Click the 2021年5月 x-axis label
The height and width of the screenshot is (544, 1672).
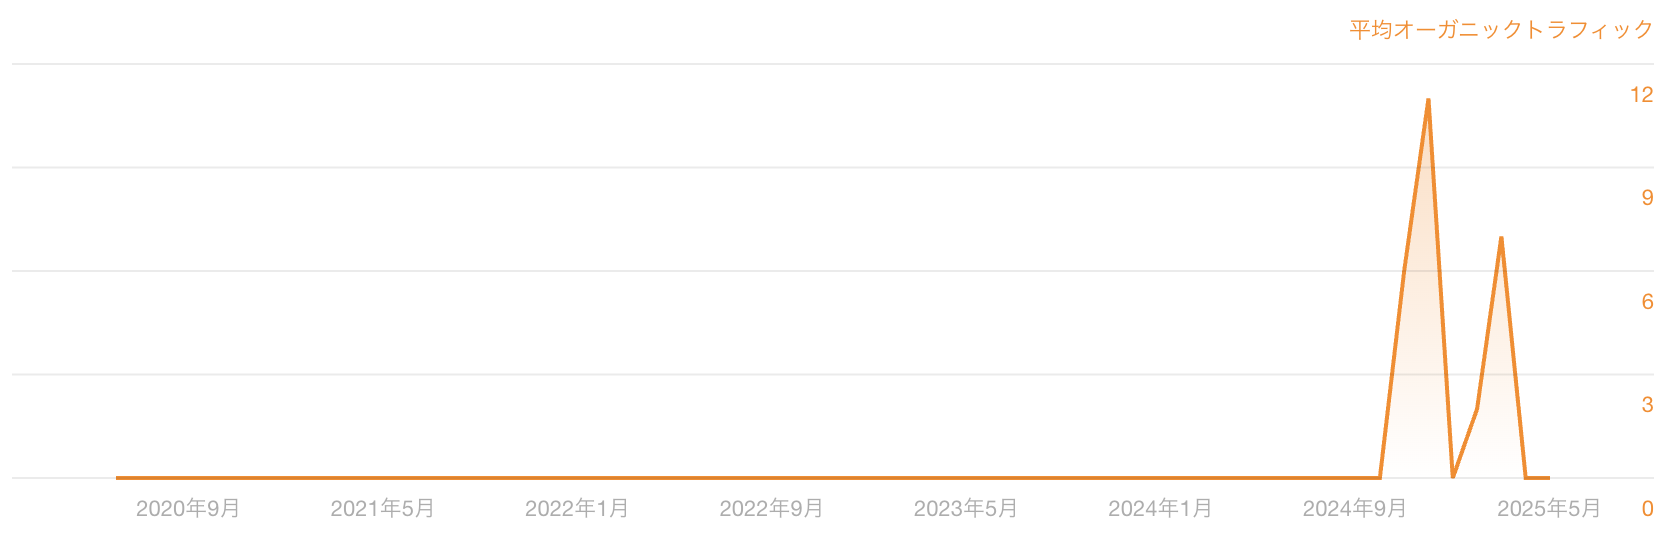(382, 509)
